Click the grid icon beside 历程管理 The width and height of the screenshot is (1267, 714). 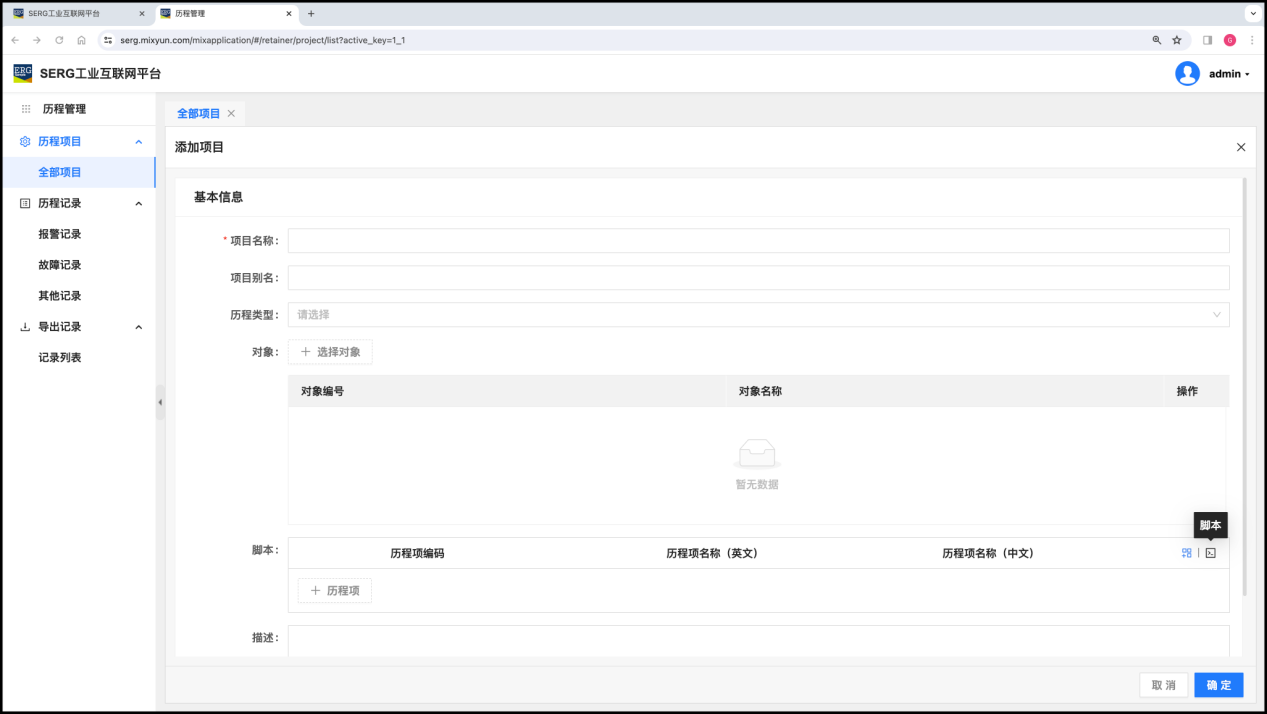26,109
